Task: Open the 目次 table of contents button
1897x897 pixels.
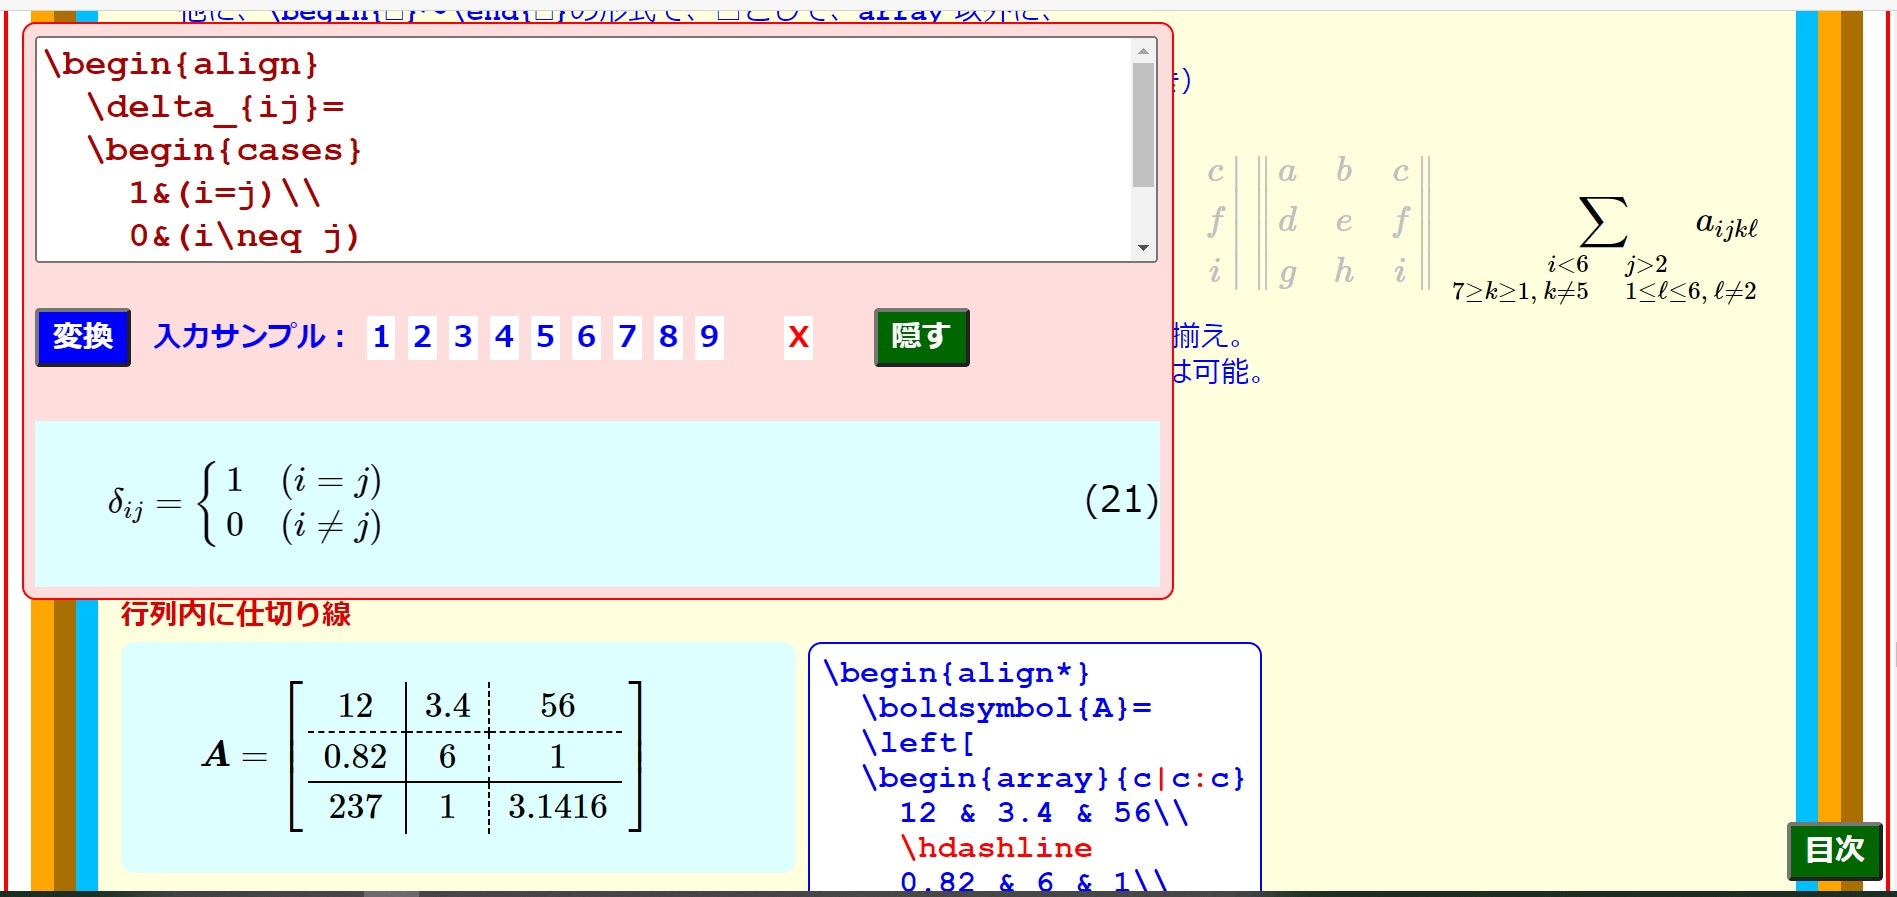Action: click(1835, 851)
